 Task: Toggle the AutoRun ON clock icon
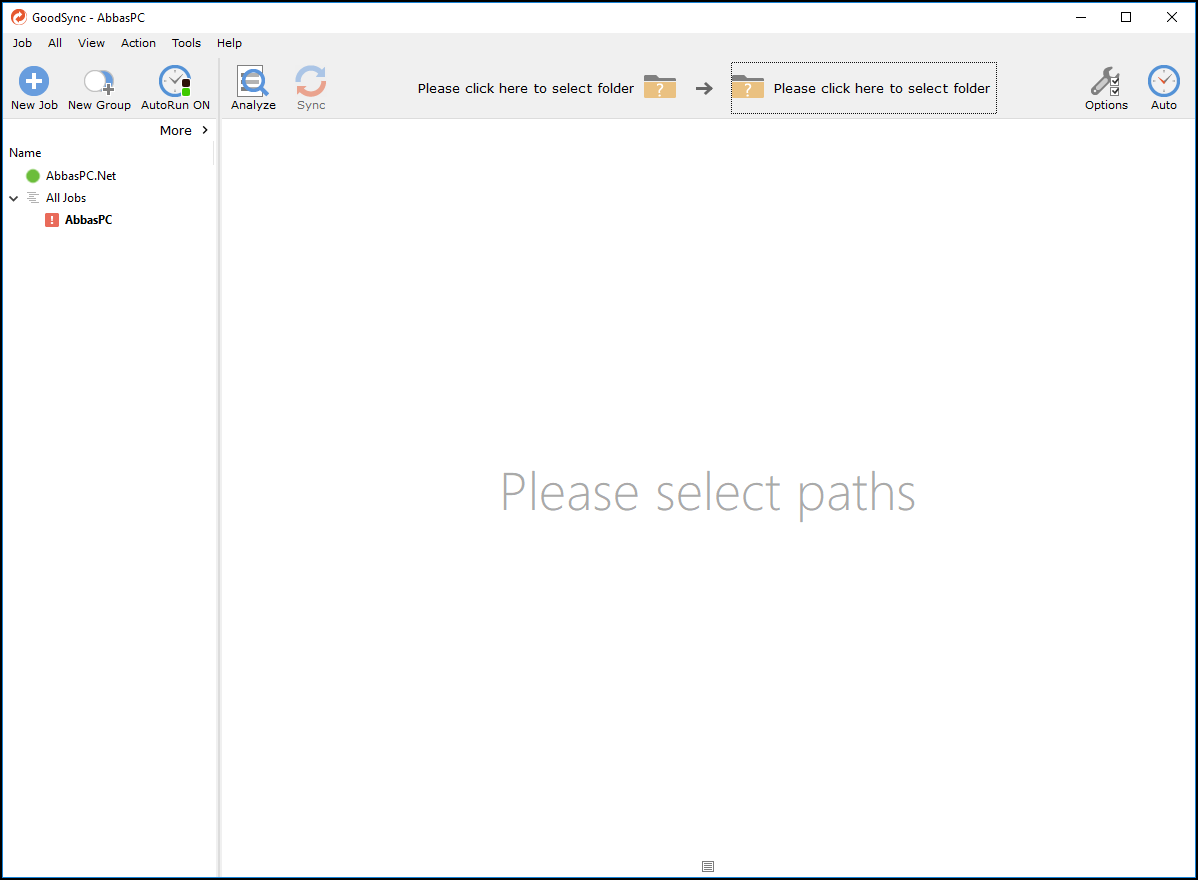click(x=175, y=81)
